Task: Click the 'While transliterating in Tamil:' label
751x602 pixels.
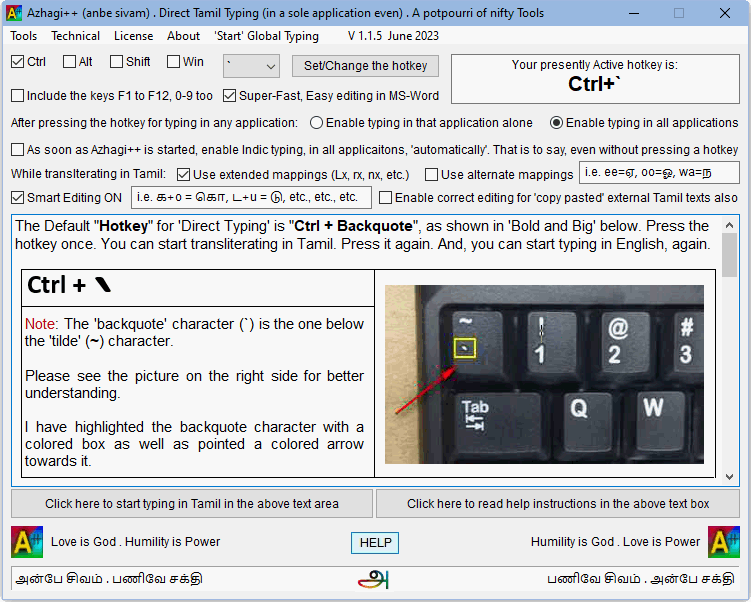Action: pos(89,174)
